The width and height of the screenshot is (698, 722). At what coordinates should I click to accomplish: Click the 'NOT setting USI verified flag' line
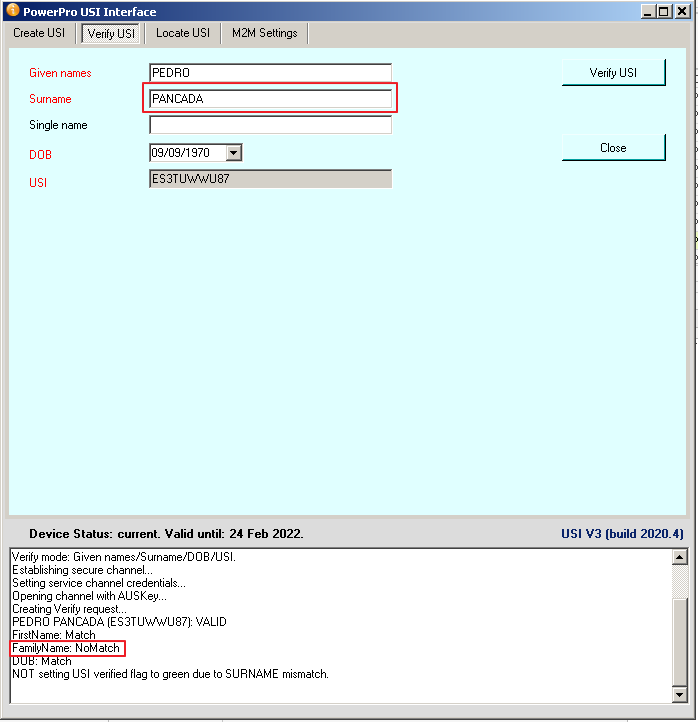(170, 674)
